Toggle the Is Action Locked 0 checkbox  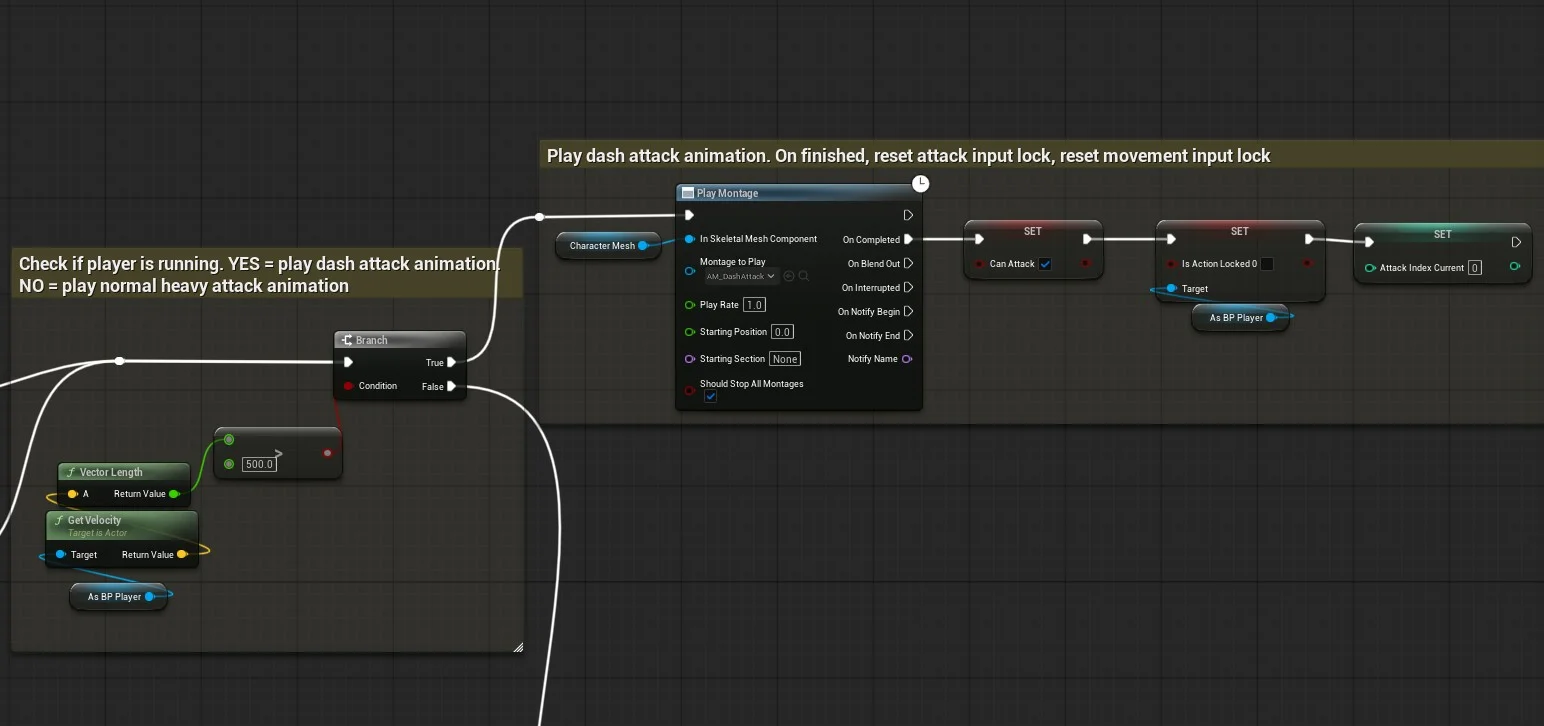click(1267, 264)
